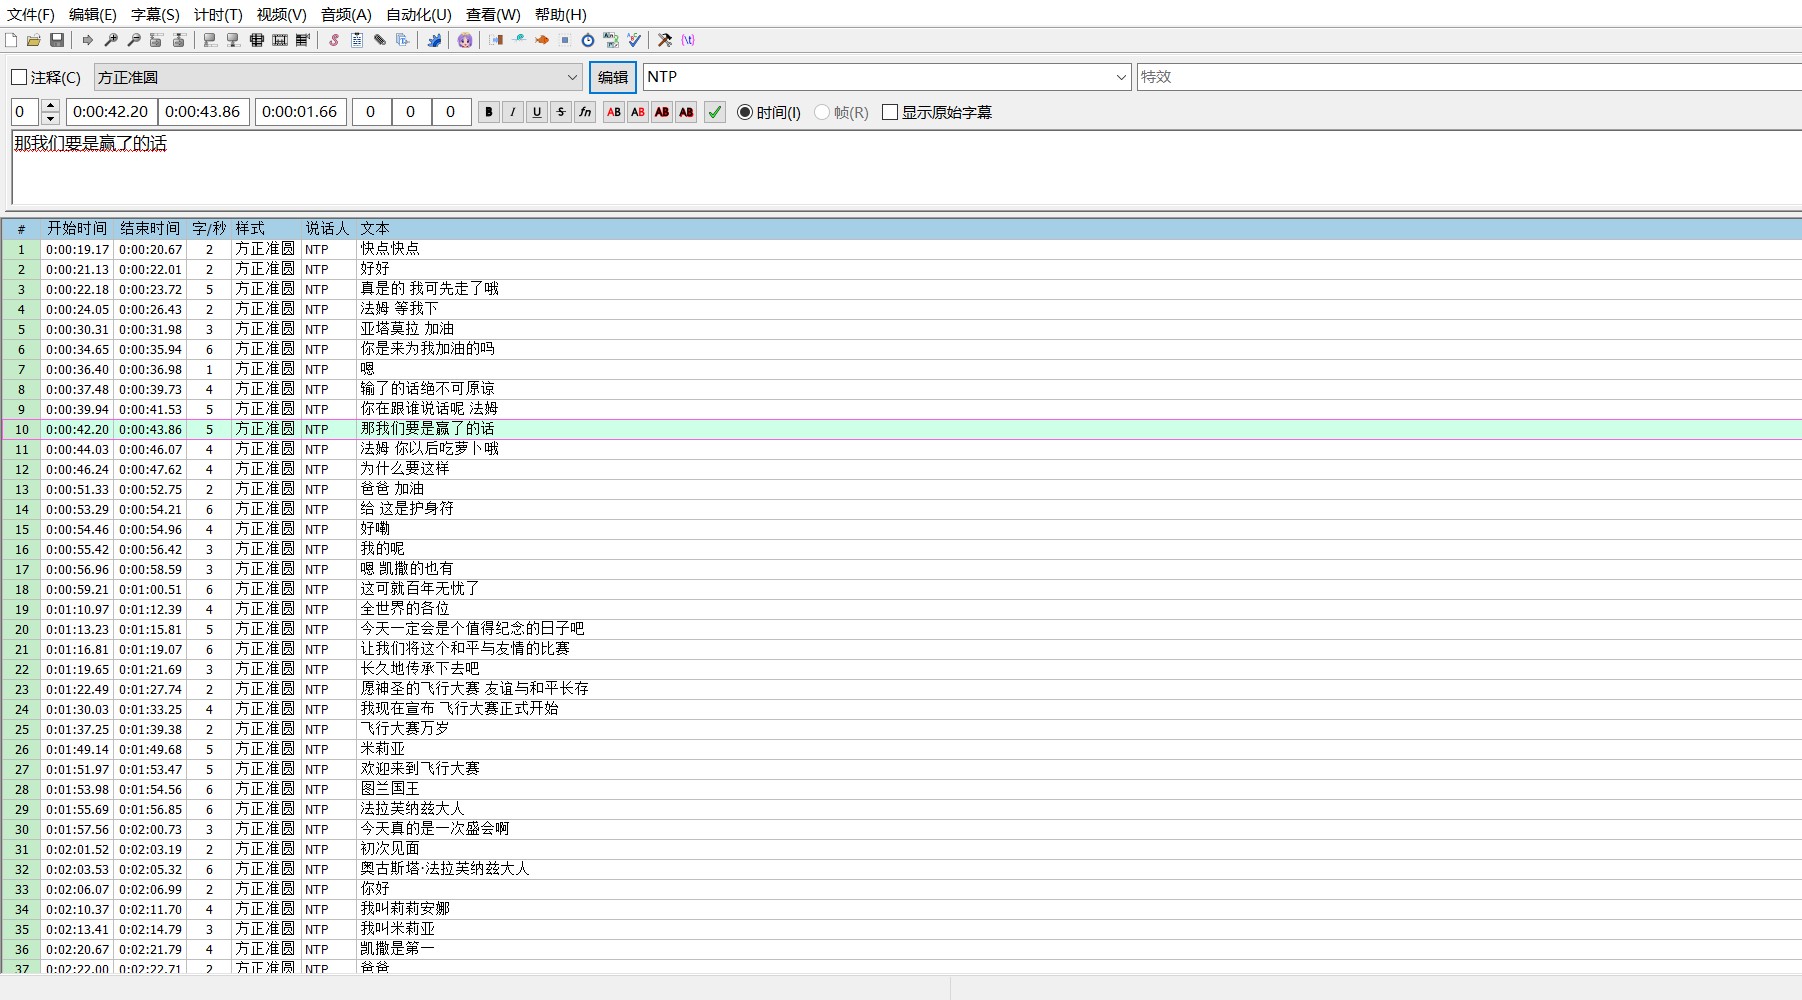Image resolution: width=1802 pixels, height=1000 pixels.
Task: Jump video to subtitle end icon
Action: point(179,40)
